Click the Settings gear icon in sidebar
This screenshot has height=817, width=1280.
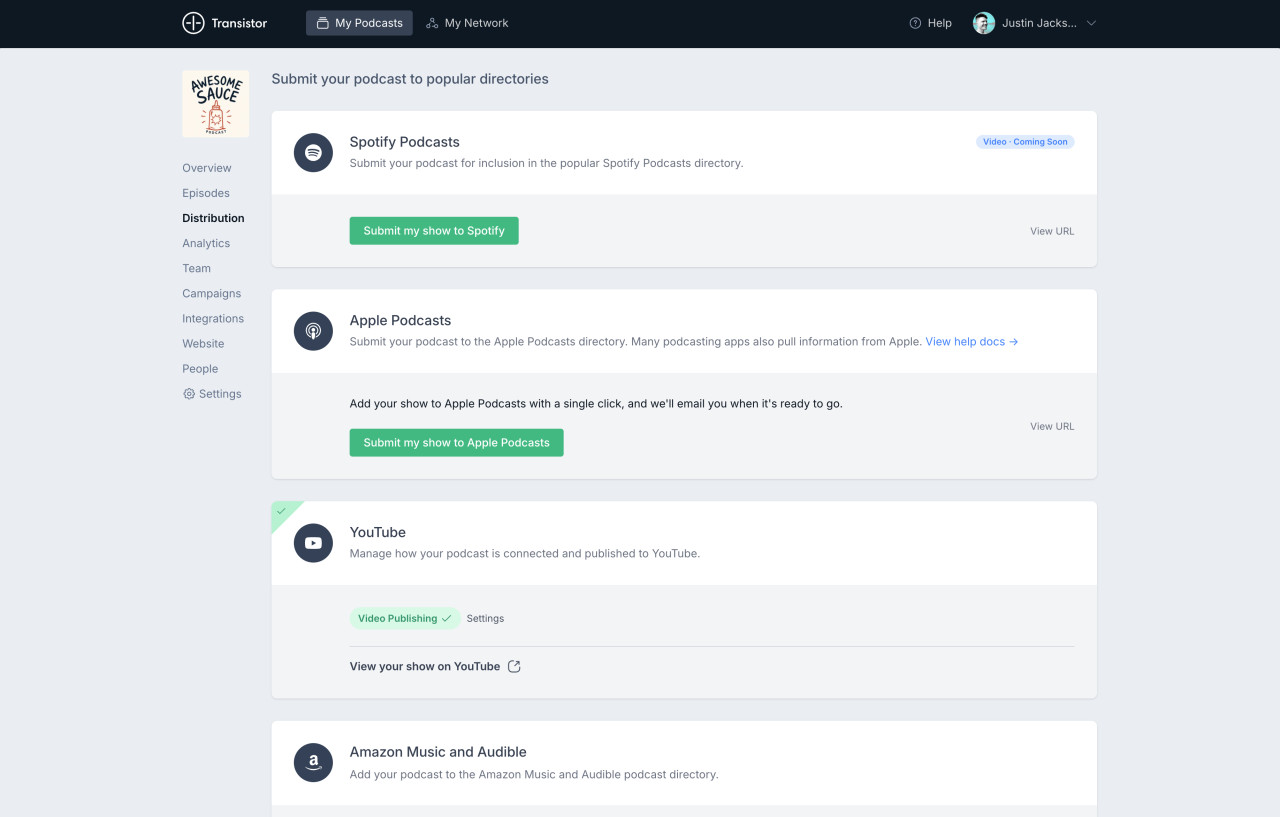pyautogui.click(x=189, y=394)
